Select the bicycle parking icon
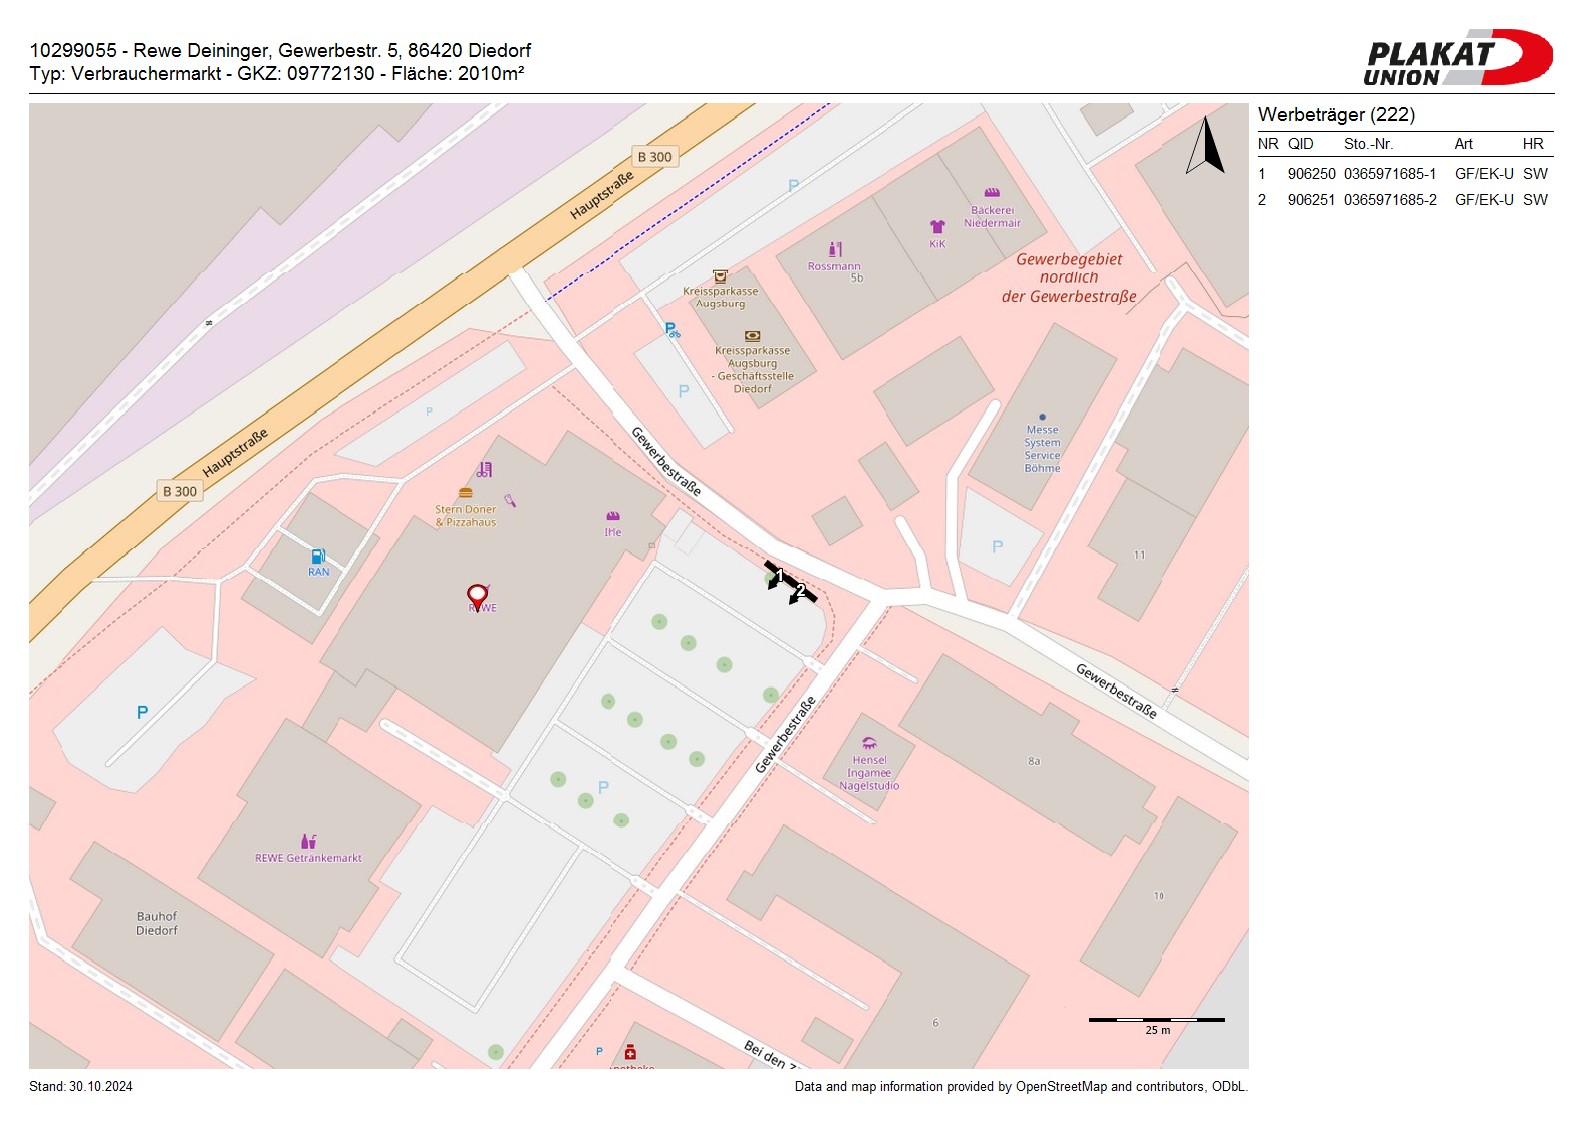The height and width of the screenshot is (1123, 1587). coord(672,329)
